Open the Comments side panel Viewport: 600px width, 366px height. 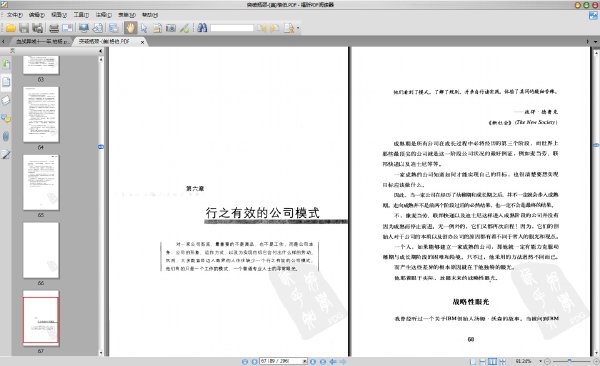(6, 118)
